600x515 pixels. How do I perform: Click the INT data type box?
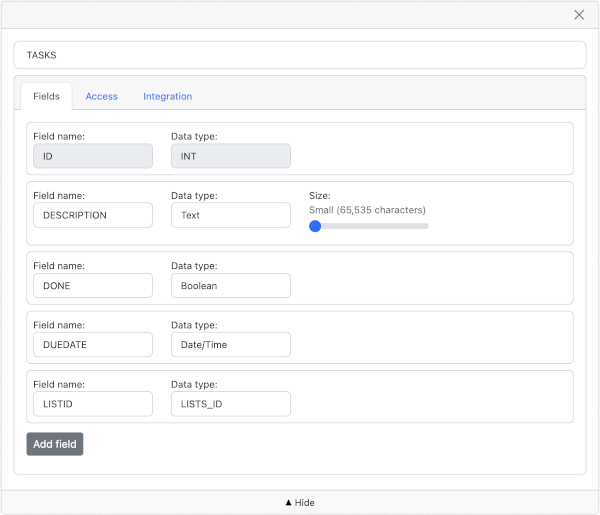[x=230, y=156]
